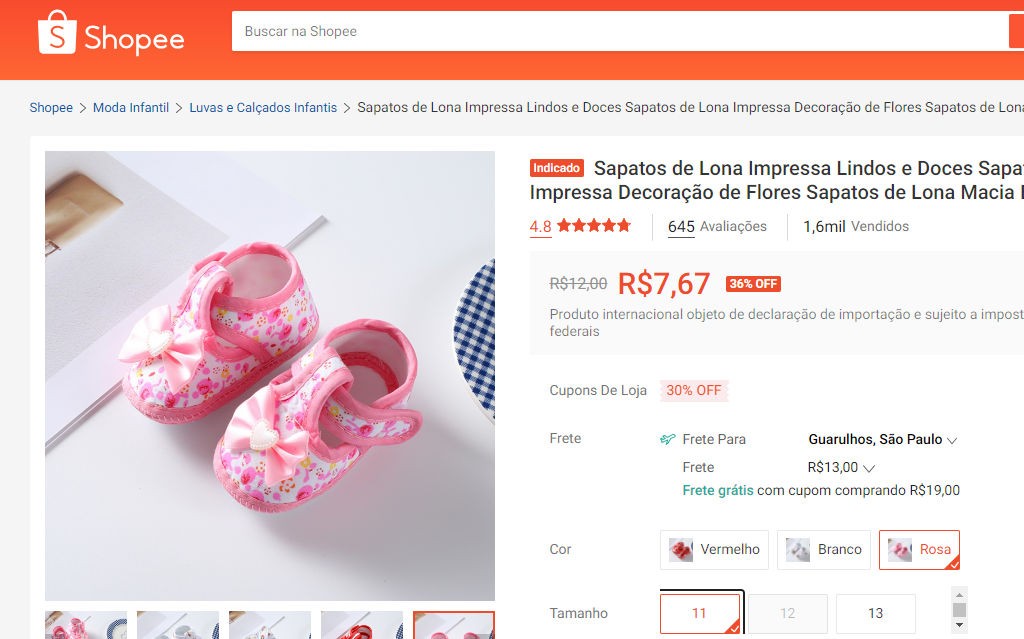Expand the Guarulhos, São Paulo shipping destination dropdown

(x=883, y=439)
